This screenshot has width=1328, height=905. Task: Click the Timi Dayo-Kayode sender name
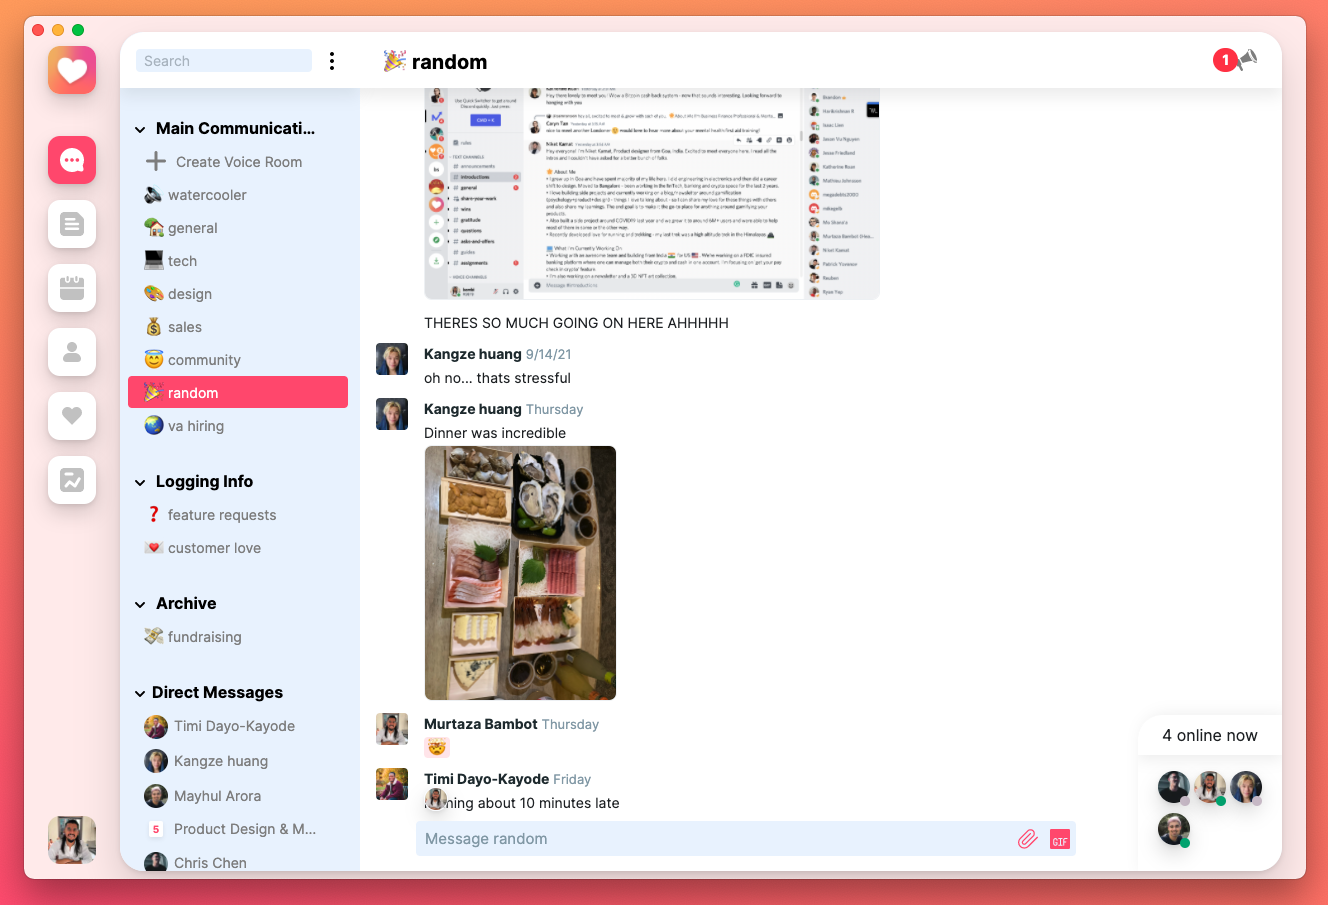pos(486,779)
